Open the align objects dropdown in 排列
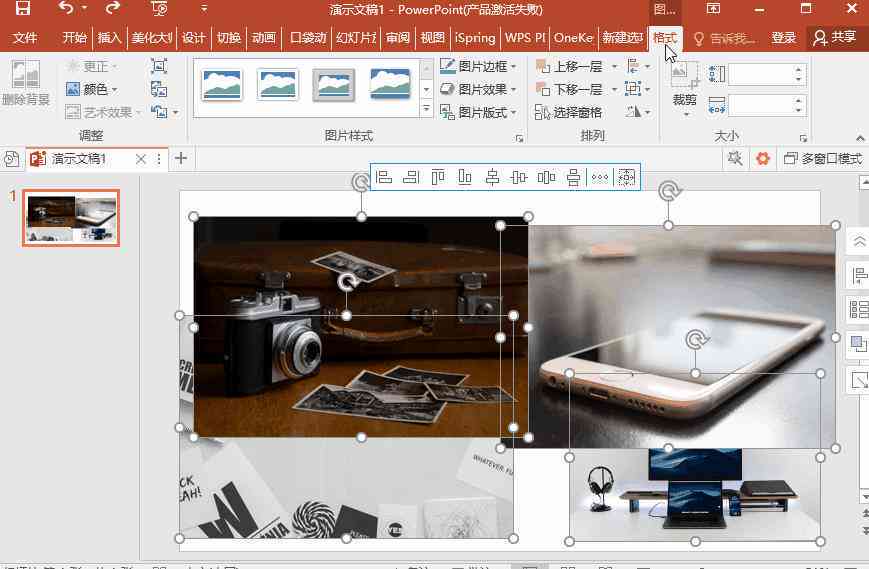Screen dimensions: 869x569 (638, 66)
